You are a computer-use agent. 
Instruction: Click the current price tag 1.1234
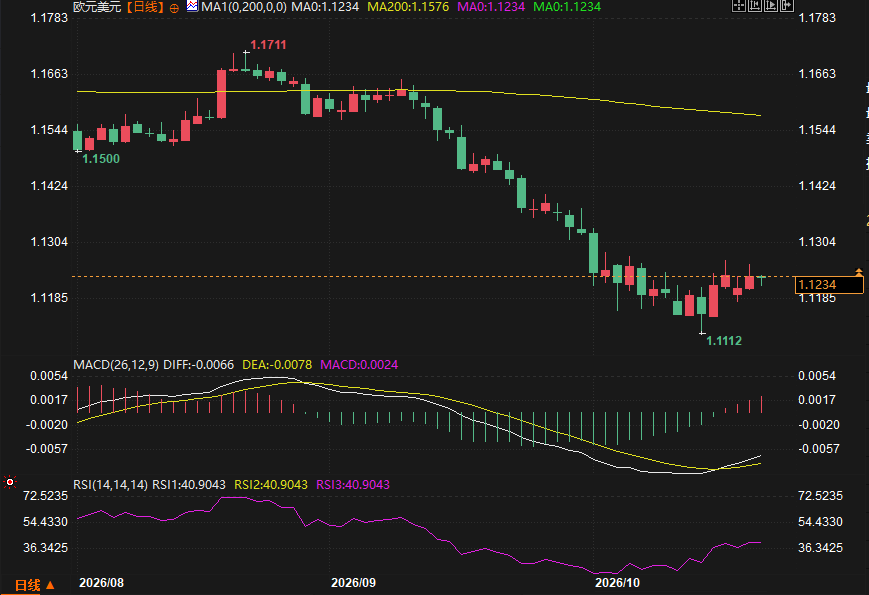click(829, 285)
